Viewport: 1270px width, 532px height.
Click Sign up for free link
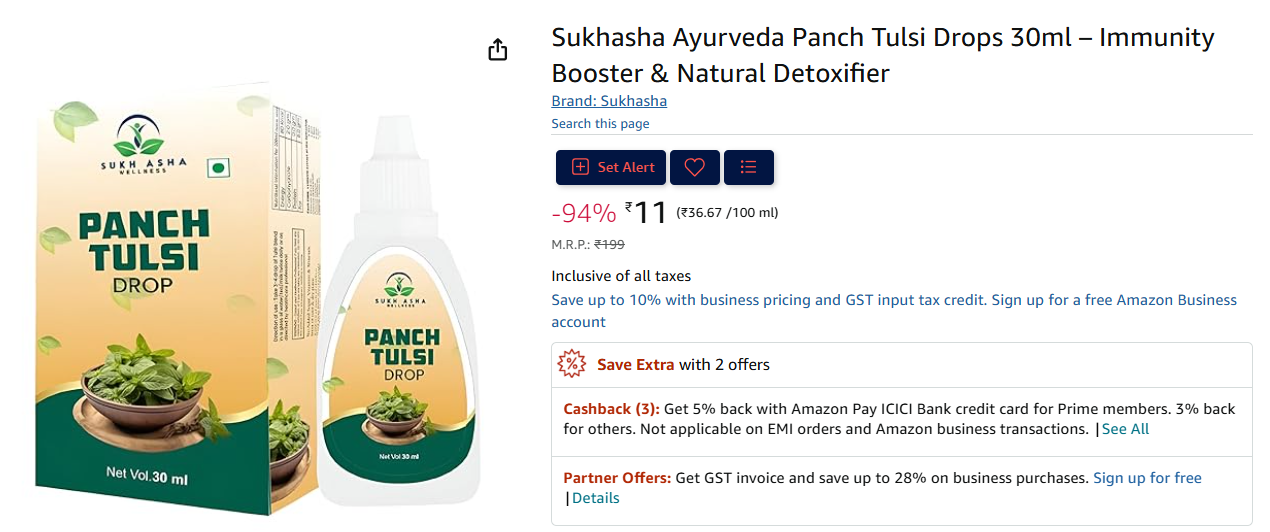pyautogui.click(x=1147, y=478)
